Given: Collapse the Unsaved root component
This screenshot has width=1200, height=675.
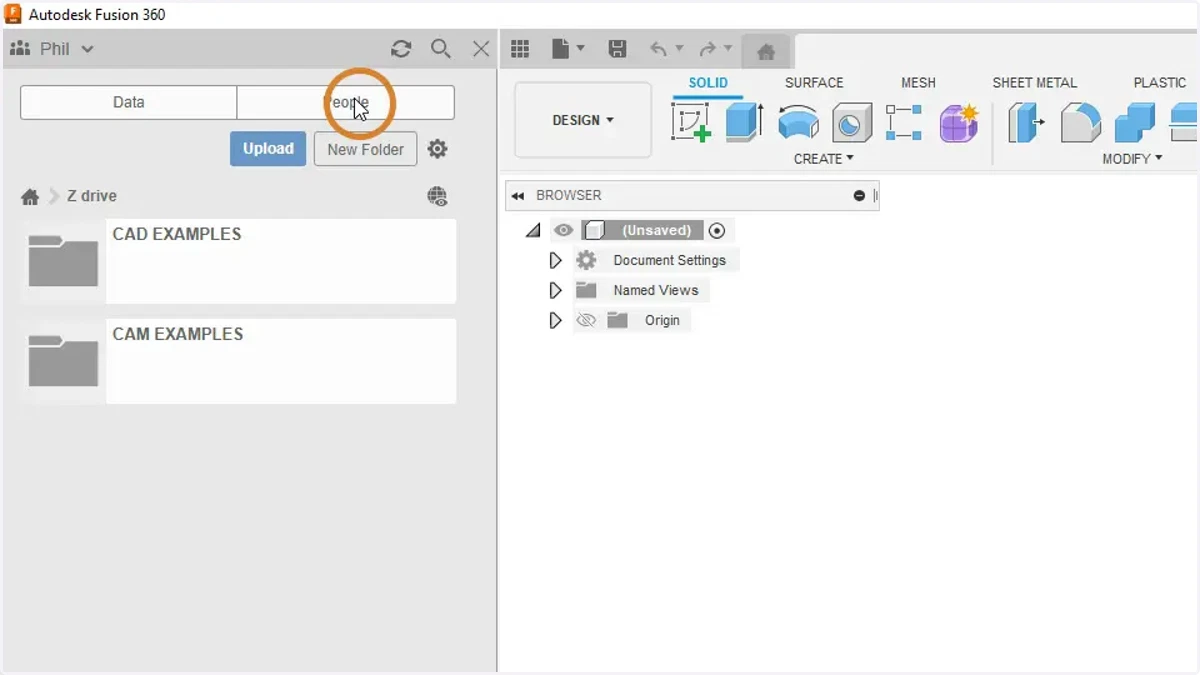Looking at the screenshot, I should click(x=533, y=231).
